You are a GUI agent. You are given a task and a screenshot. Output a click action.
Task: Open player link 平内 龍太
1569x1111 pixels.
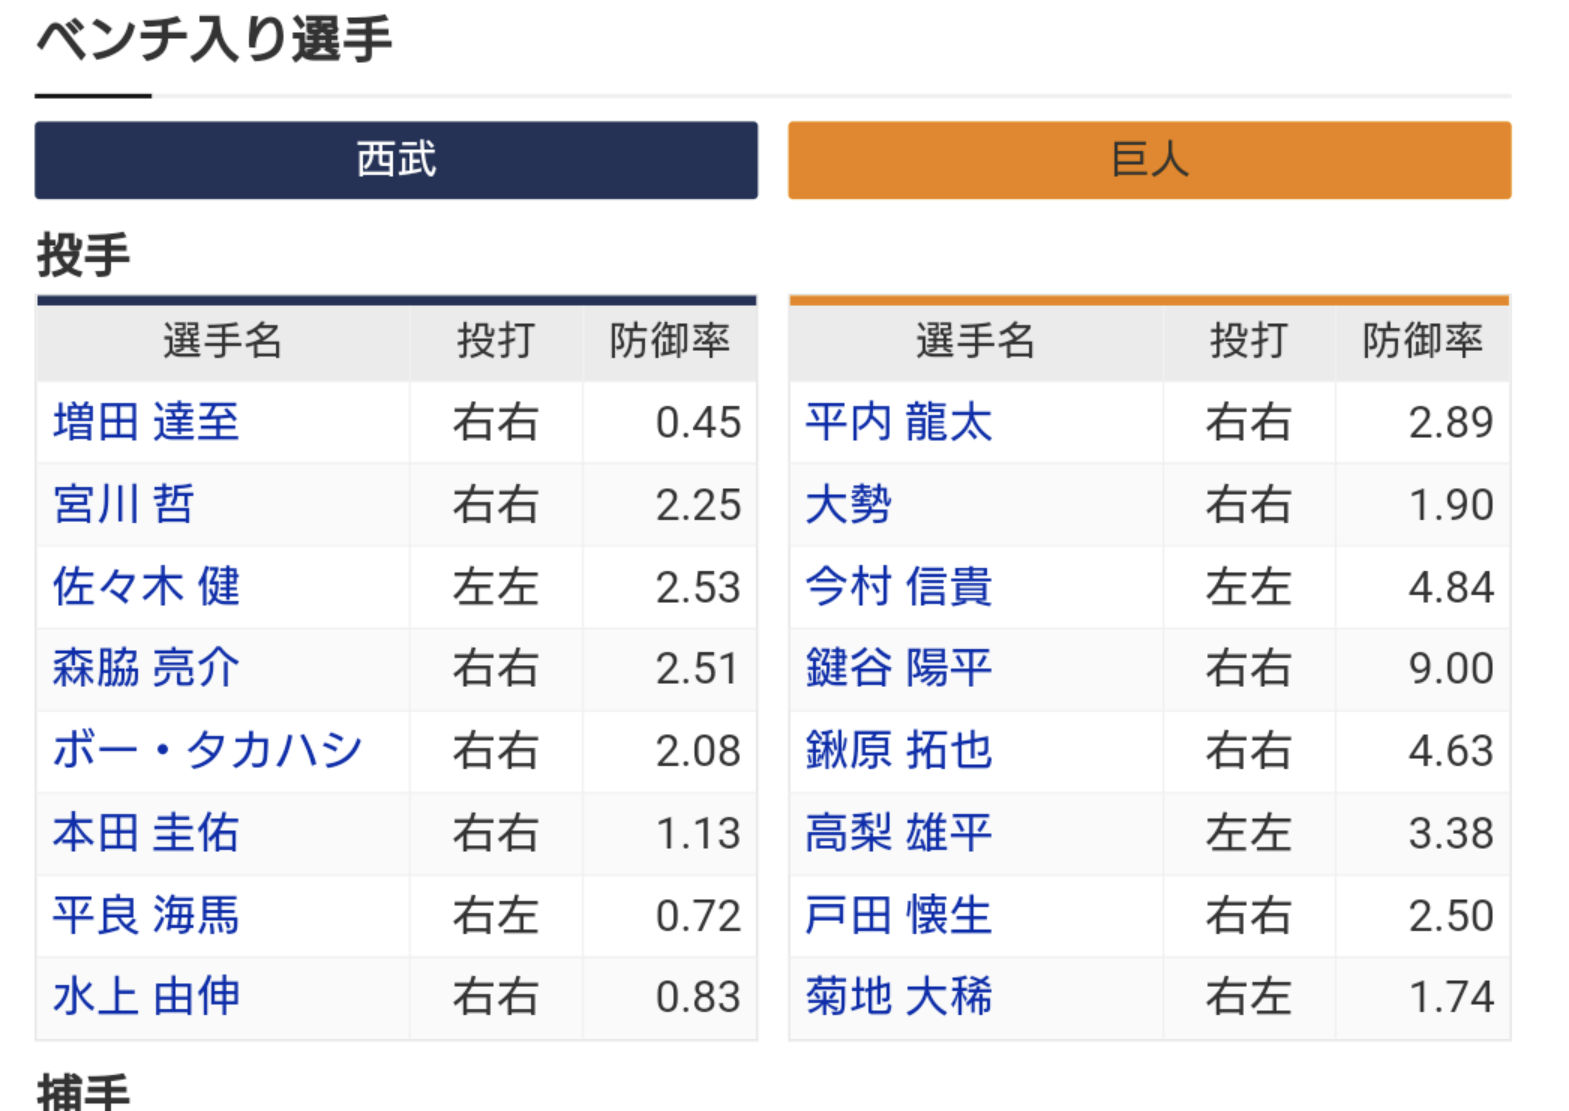899,422
